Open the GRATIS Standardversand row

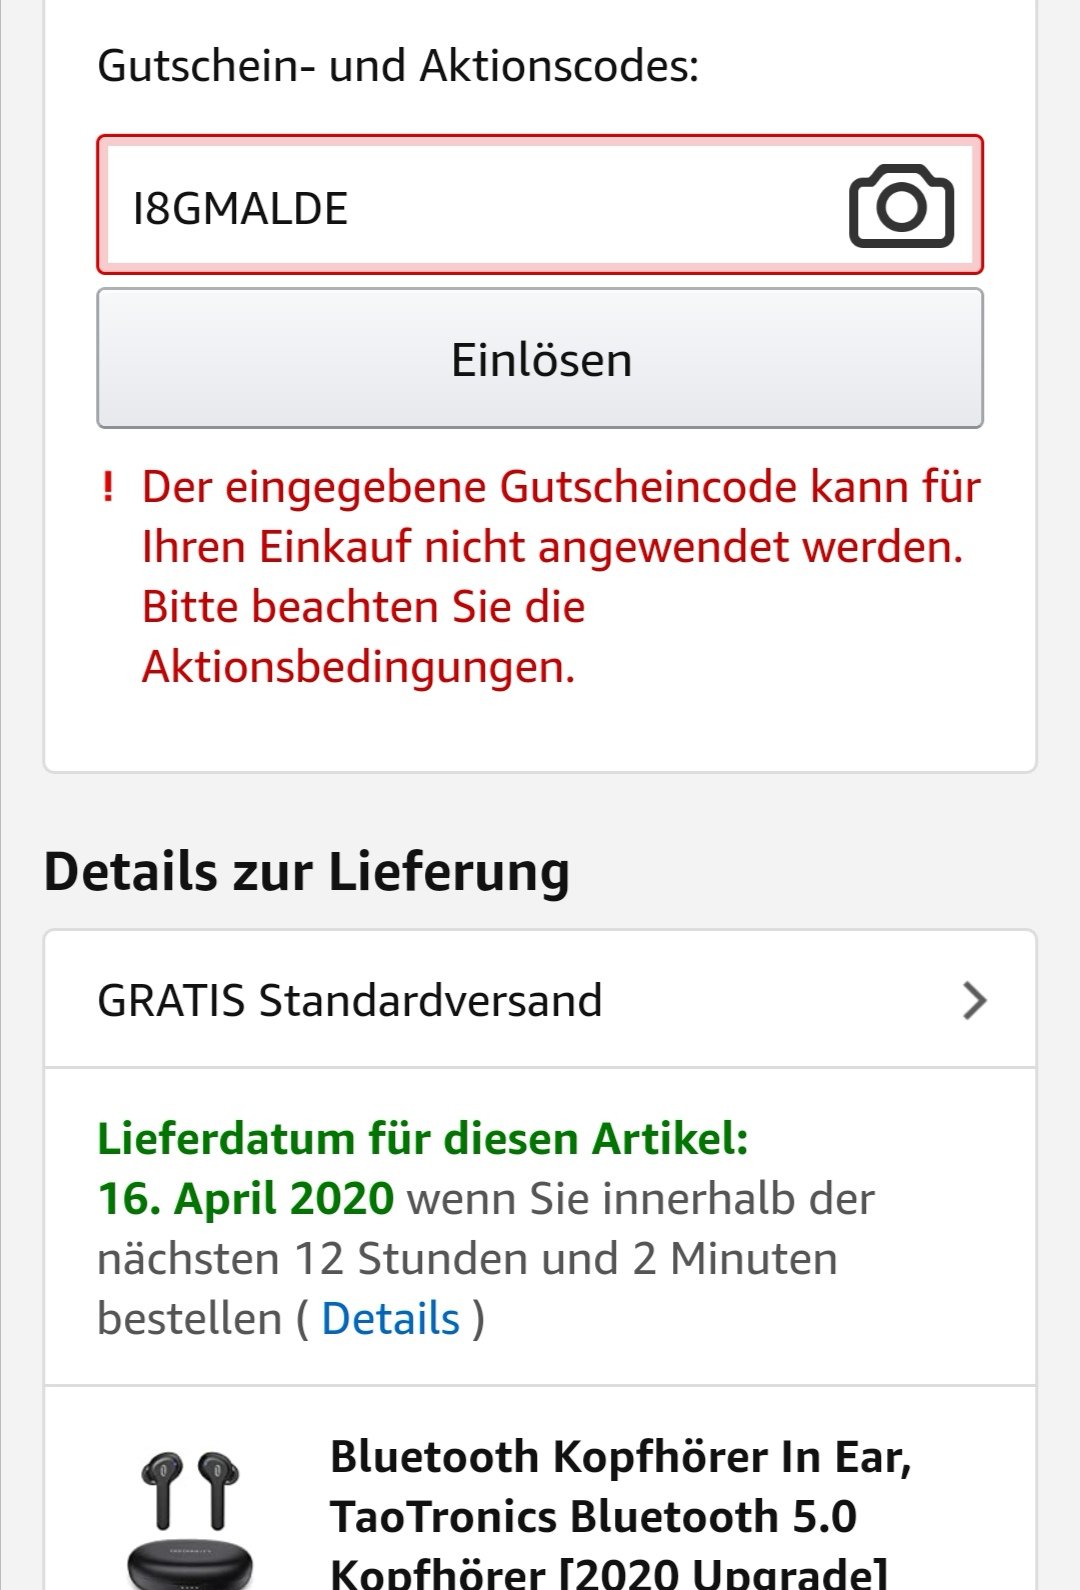point(350,1000)
